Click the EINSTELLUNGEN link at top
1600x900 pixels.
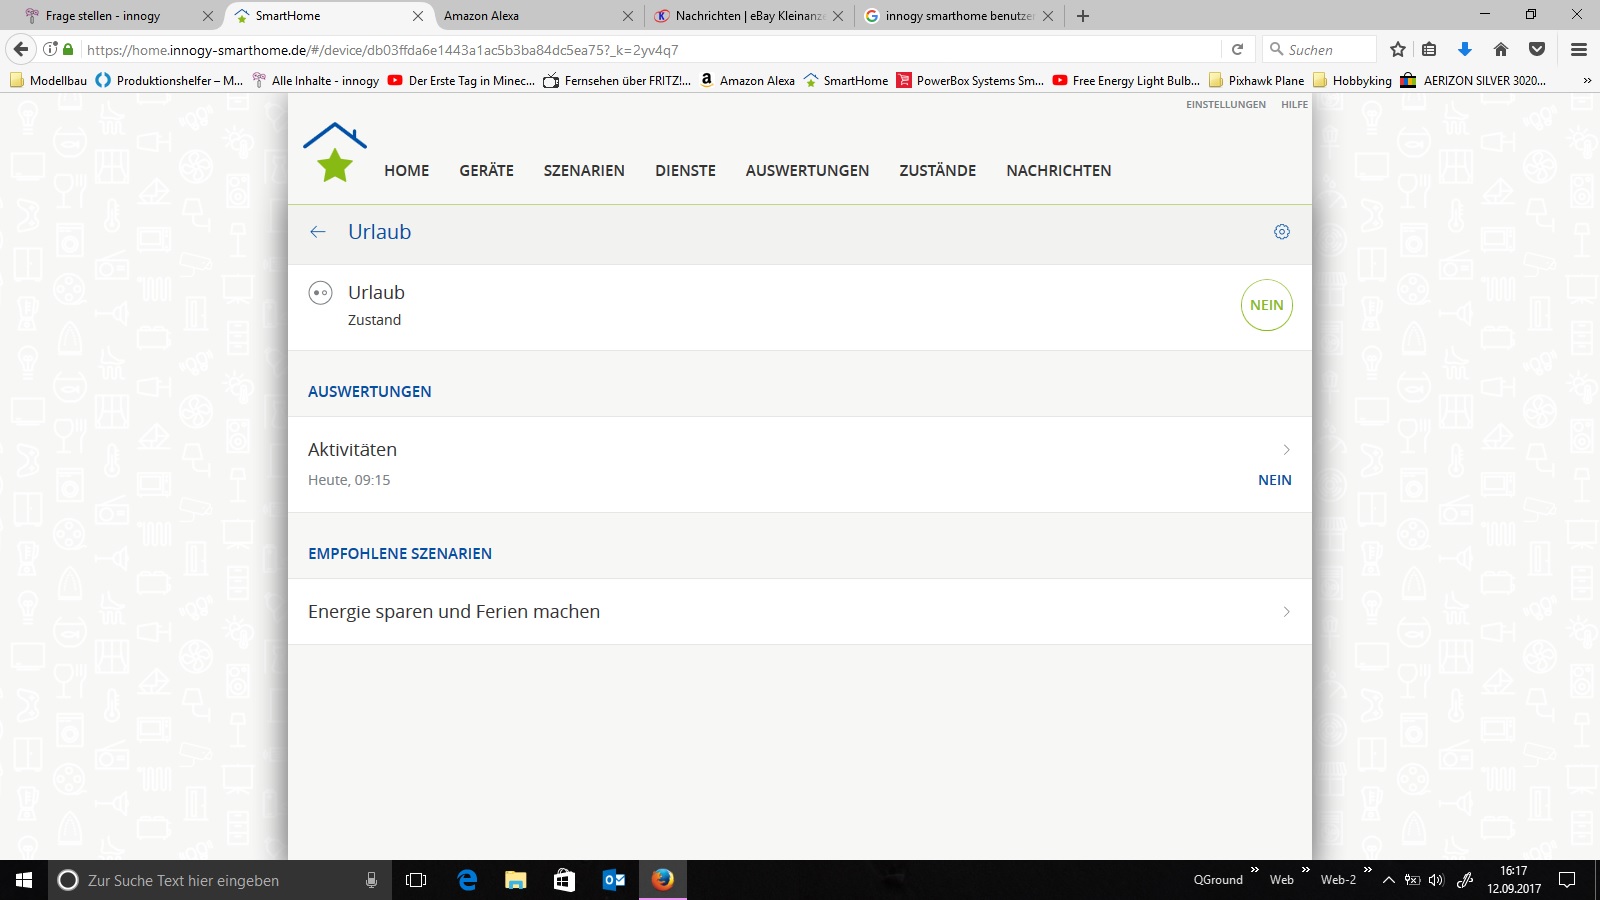point(1225,105)
